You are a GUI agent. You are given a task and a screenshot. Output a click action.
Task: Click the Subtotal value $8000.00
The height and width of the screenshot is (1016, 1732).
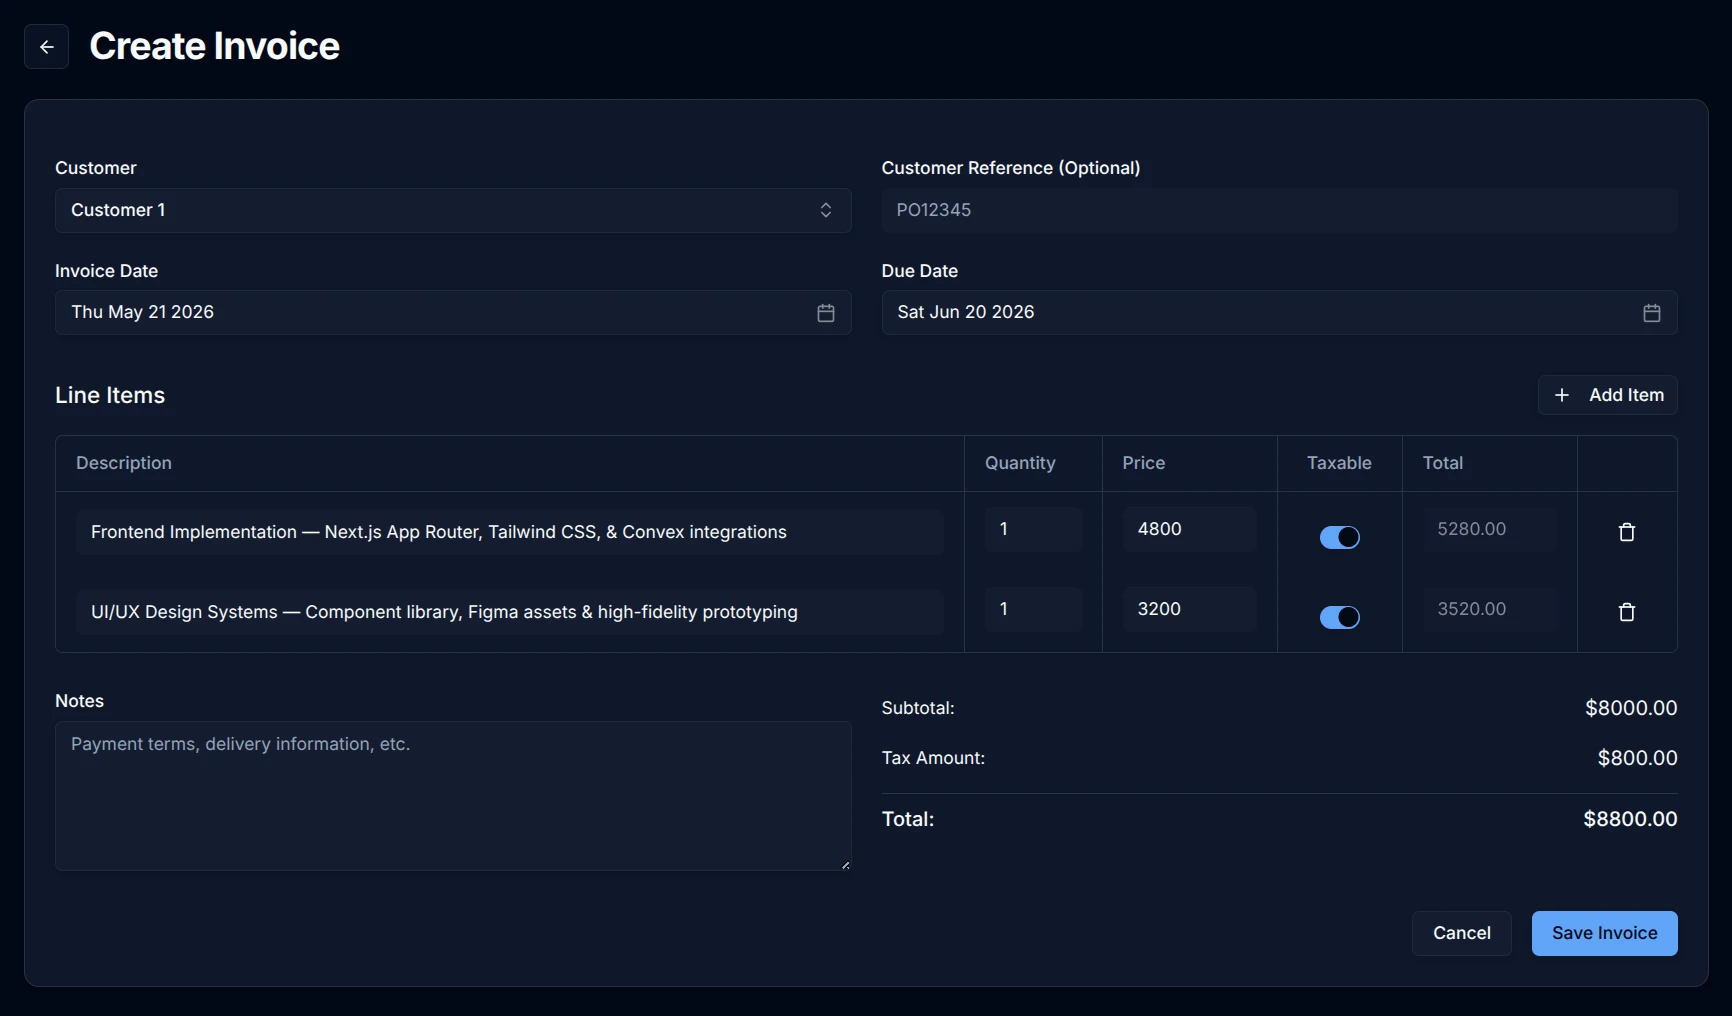(x=1631, y=708)
